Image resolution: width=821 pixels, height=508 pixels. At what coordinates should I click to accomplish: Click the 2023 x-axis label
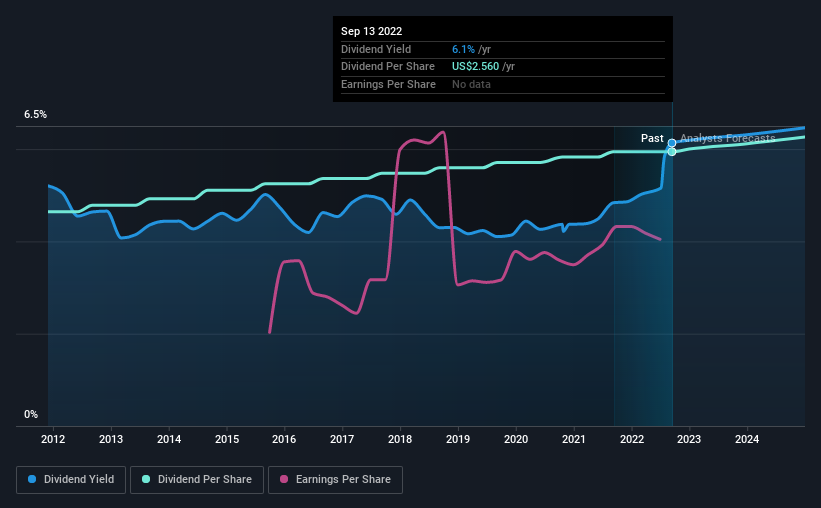pos(689,439)
